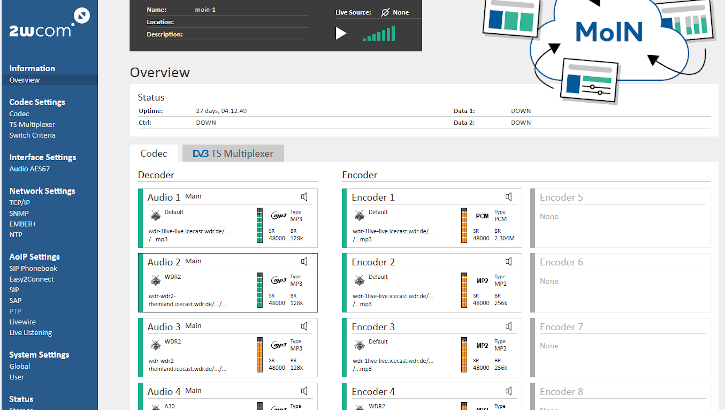Image resolution: width=725 pixels, height=410 pixels.
Task: Open Audio AES67 interface settings
Action: click(30, 169)
